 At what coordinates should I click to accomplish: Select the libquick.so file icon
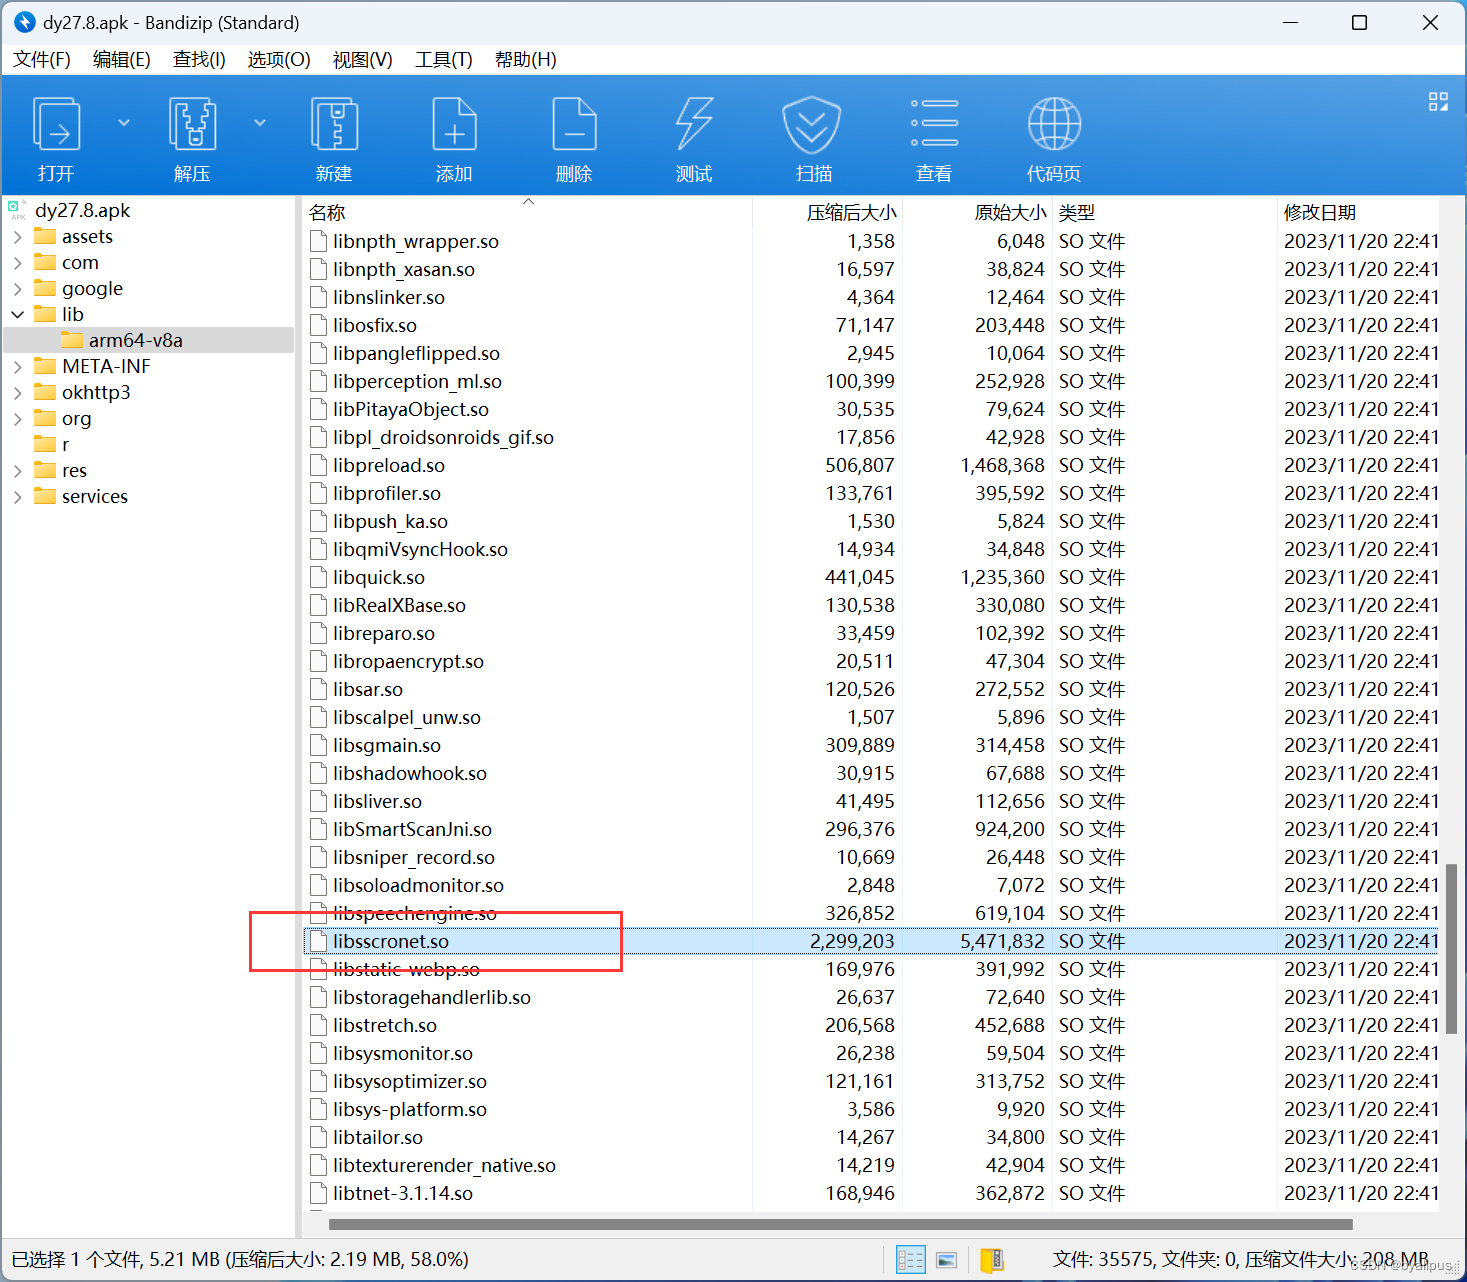coord(319,577)
